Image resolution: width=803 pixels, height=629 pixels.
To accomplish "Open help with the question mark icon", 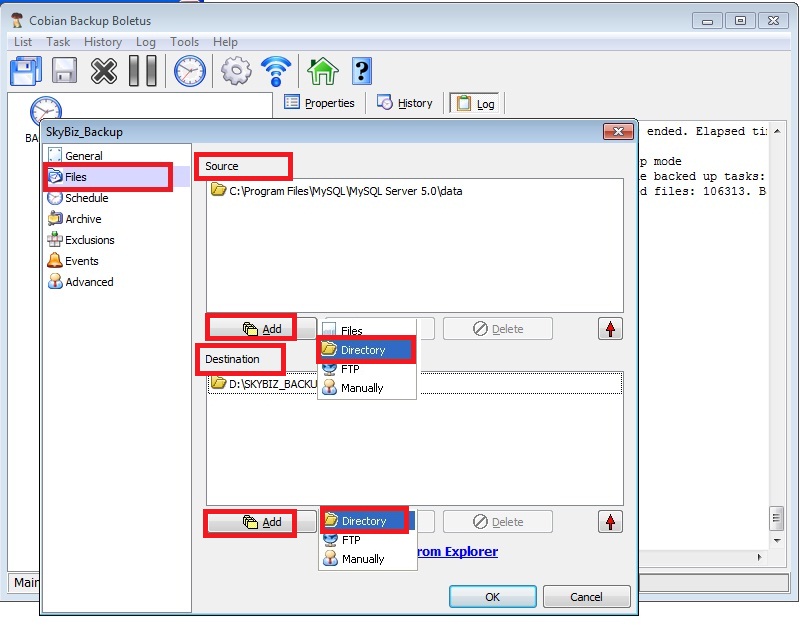I will 361,71.
